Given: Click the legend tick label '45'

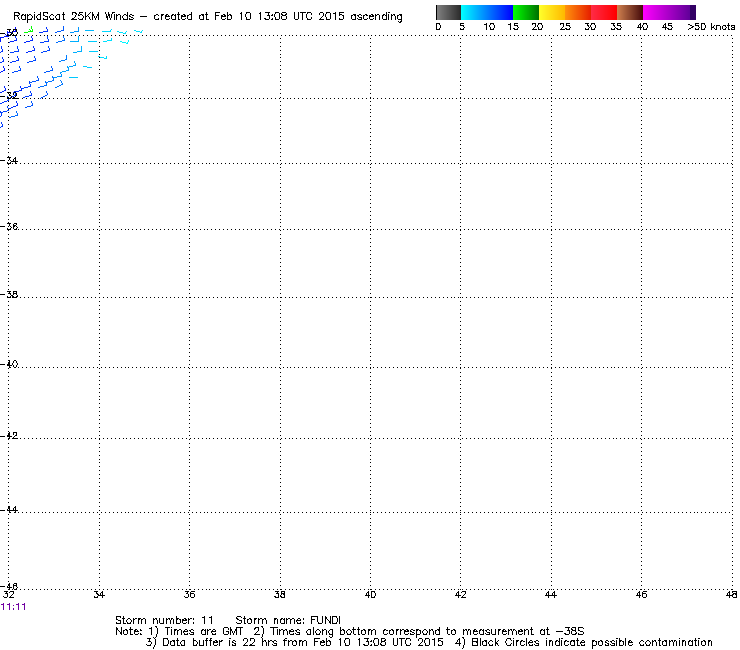Looking at the screenshot, I should [667, 27].
